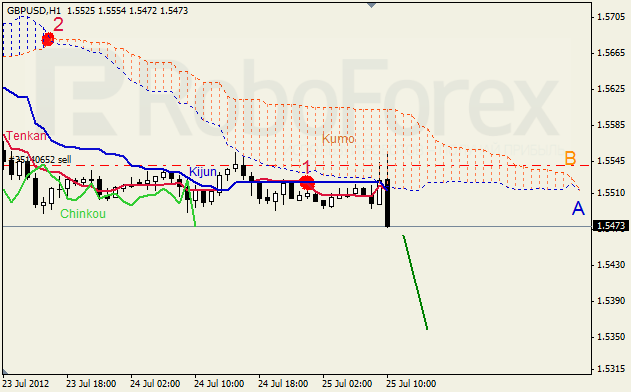Select red marker dot labeled 1
631x392 pixels.
(307, 183)
